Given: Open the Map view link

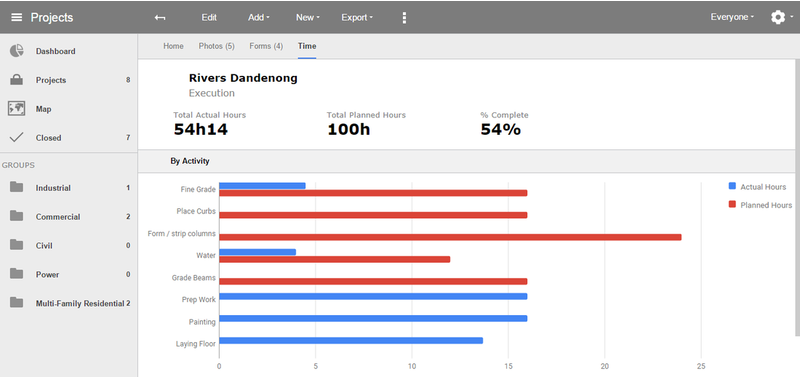Looking at the screenshot, I should [x=43, y=109].
